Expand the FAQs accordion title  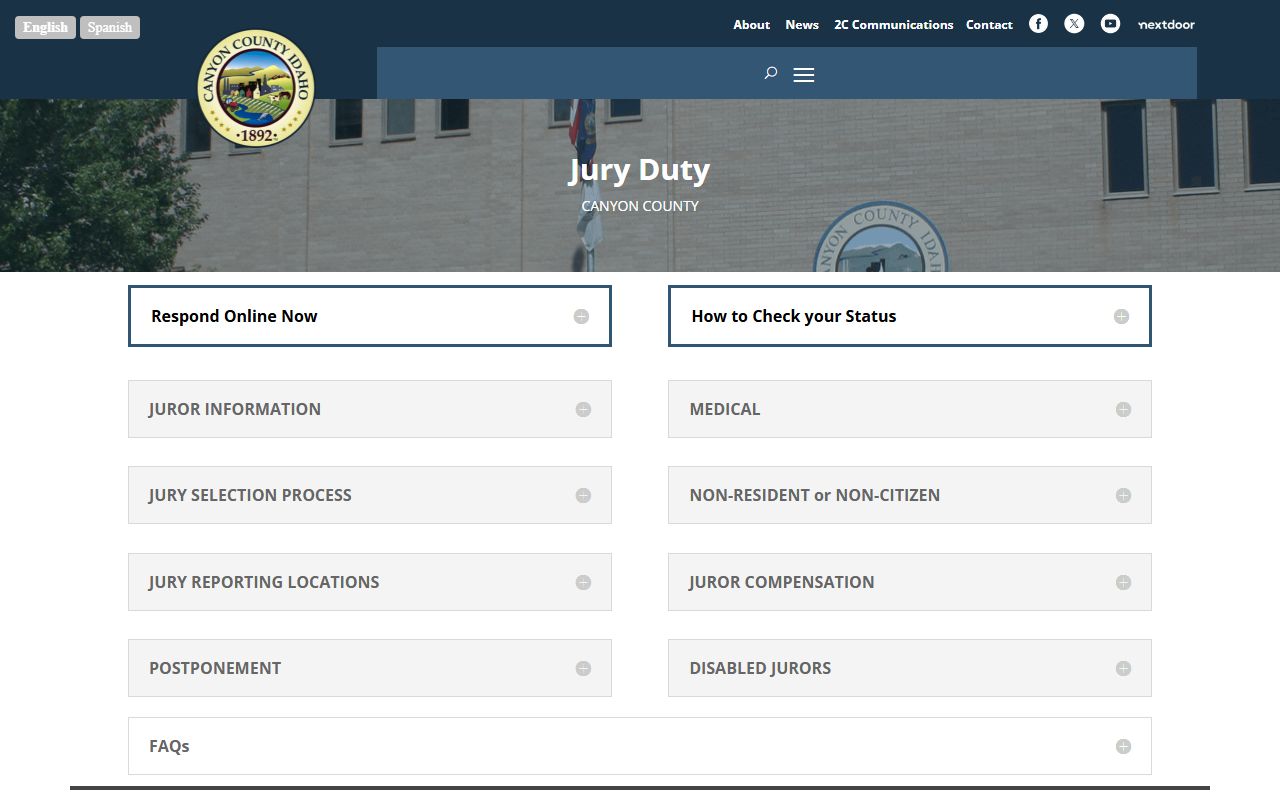169,746
